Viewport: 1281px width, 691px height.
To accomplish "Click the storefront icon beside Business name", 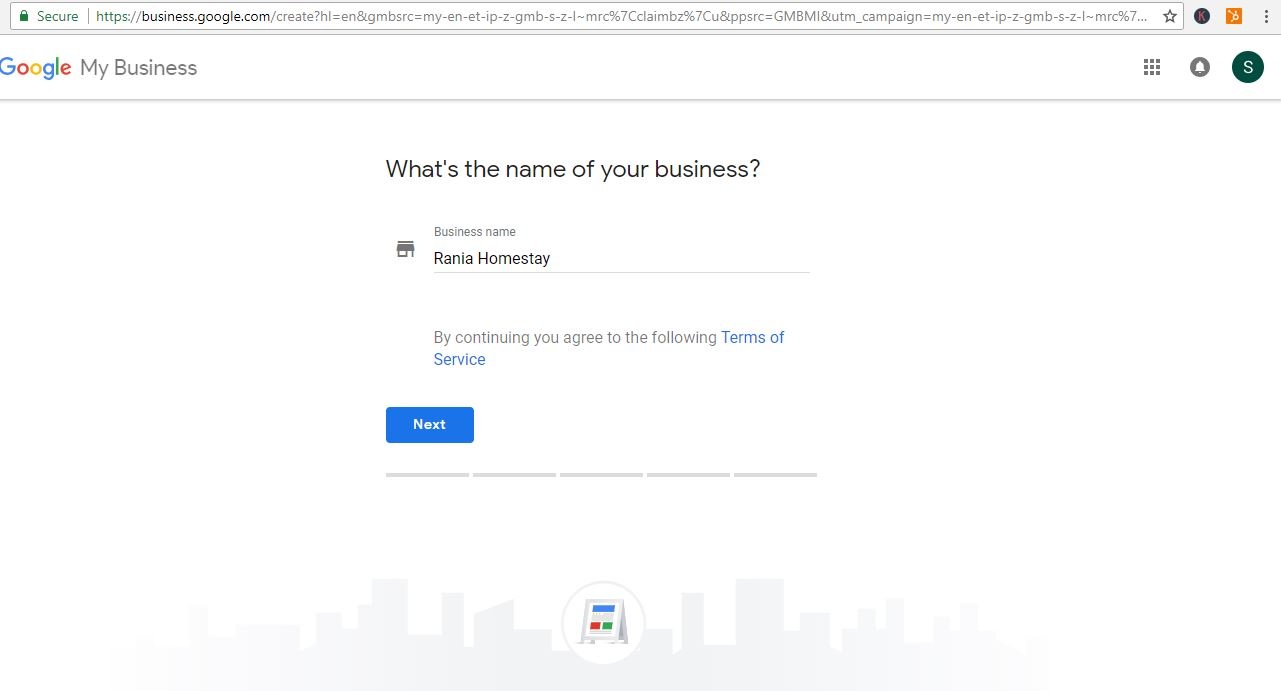I will click(405, 249).
